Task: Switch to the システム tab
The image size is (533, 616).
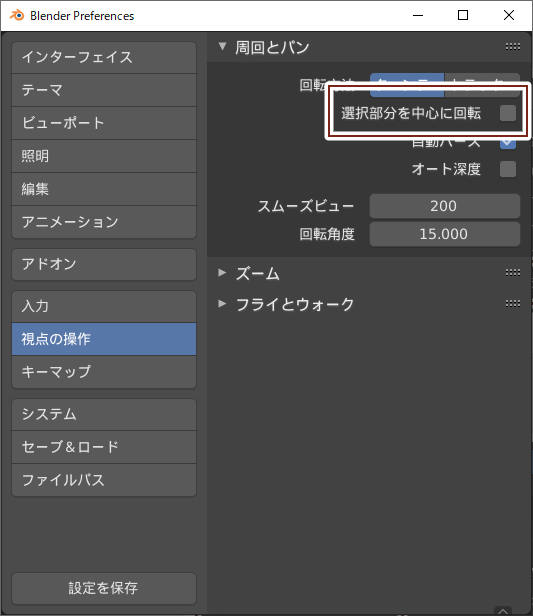Action: [x=104, y=414]
